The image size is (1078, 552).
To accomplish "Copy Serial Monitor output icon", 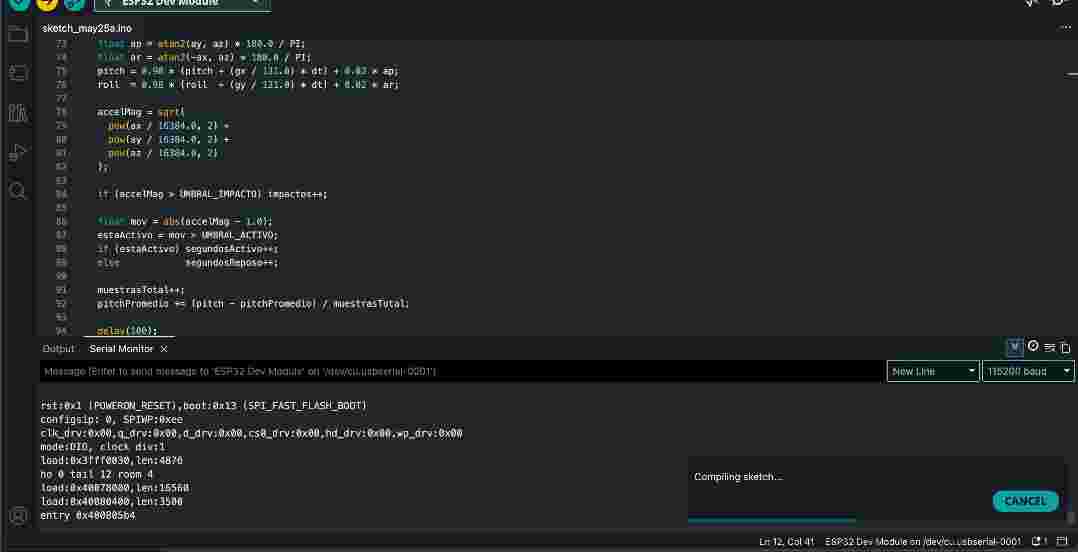I will (x=1066, y=348).
